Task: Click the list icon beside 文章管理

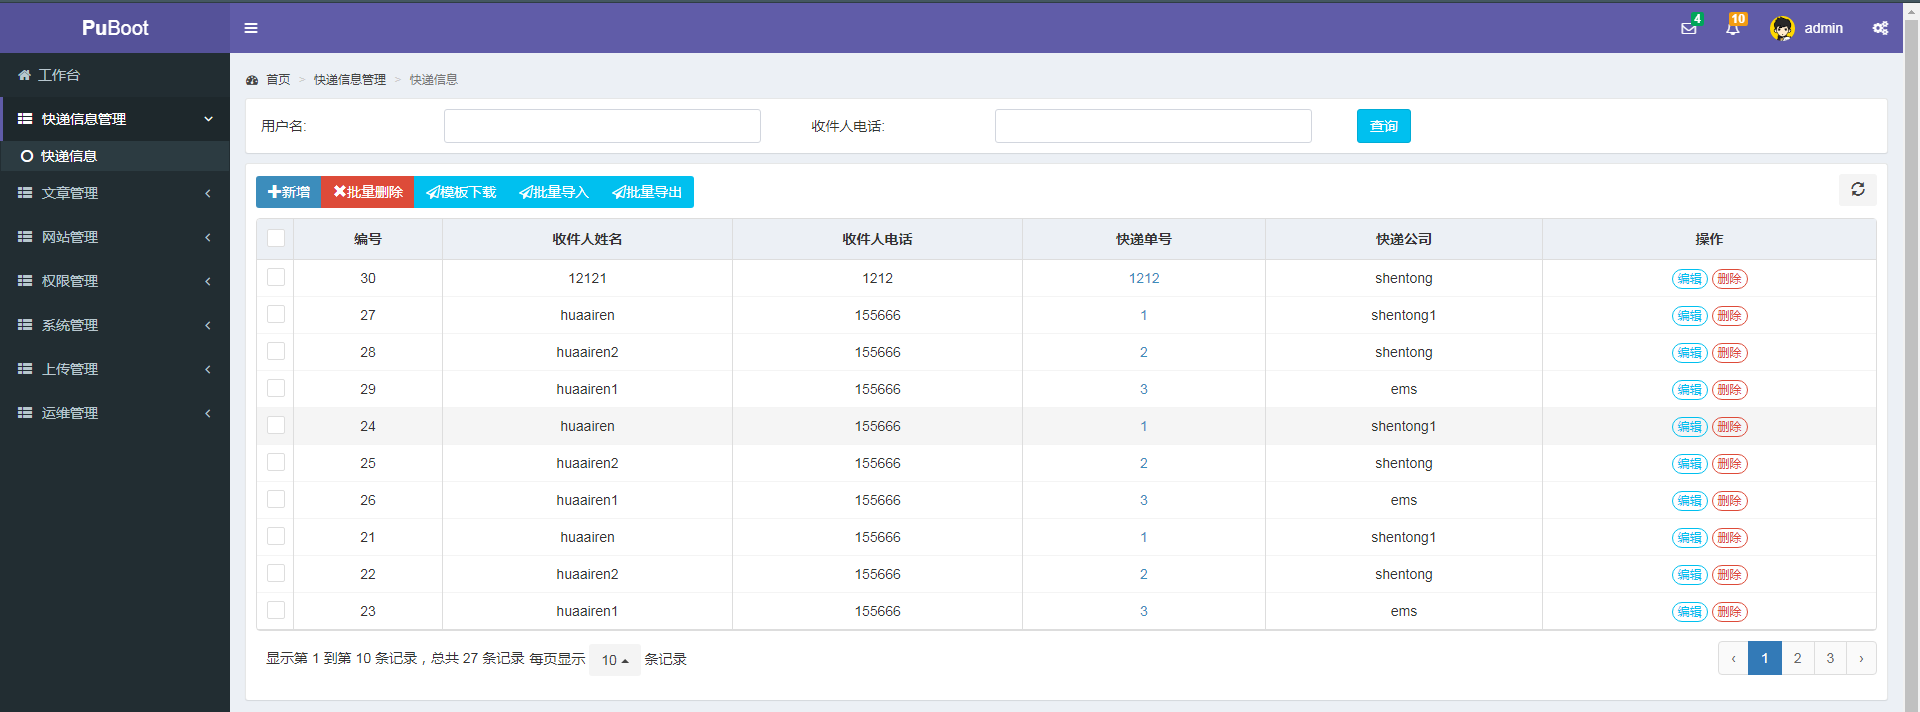Action: [x=25, y=193]
